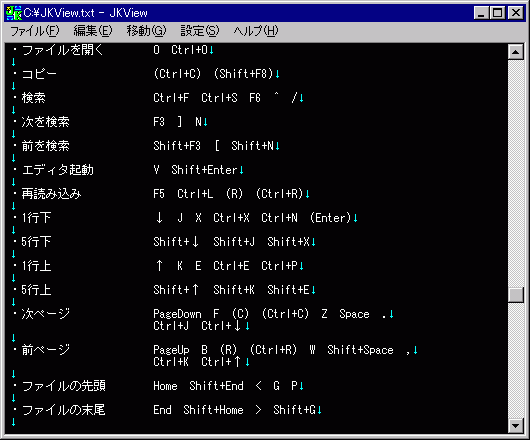Click the JKView app icon in title bar
The image size is (530, 440).
[x=14, y=13]
